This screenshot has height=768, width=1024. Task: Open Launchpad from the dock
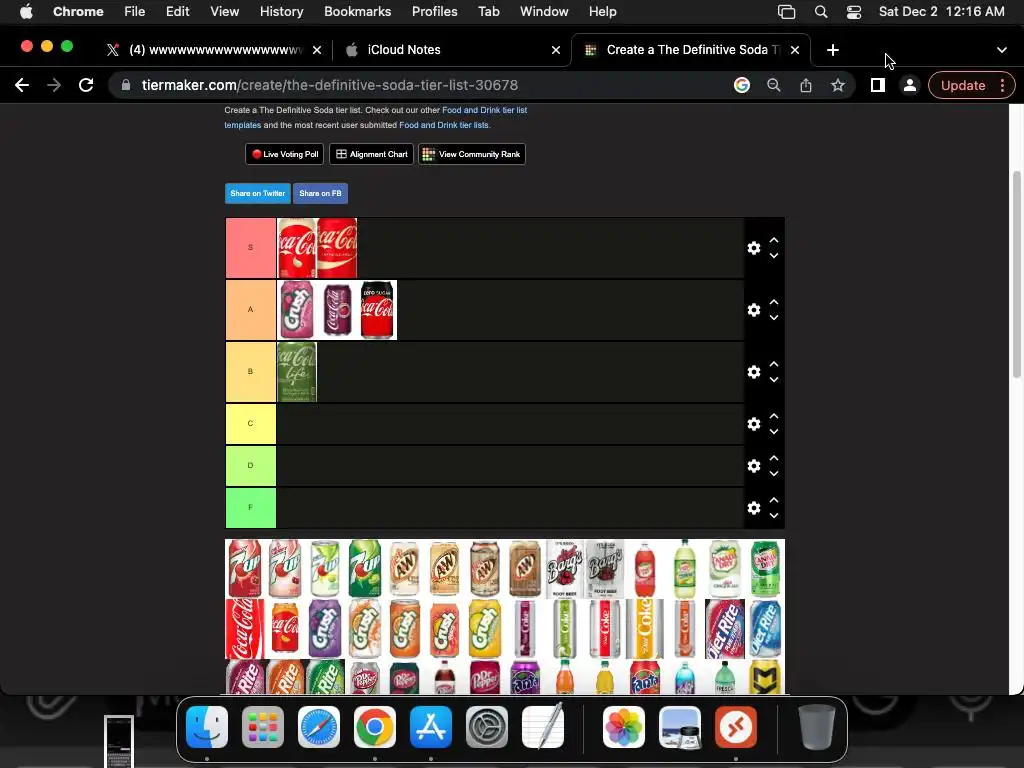click(x=263, y=727)
